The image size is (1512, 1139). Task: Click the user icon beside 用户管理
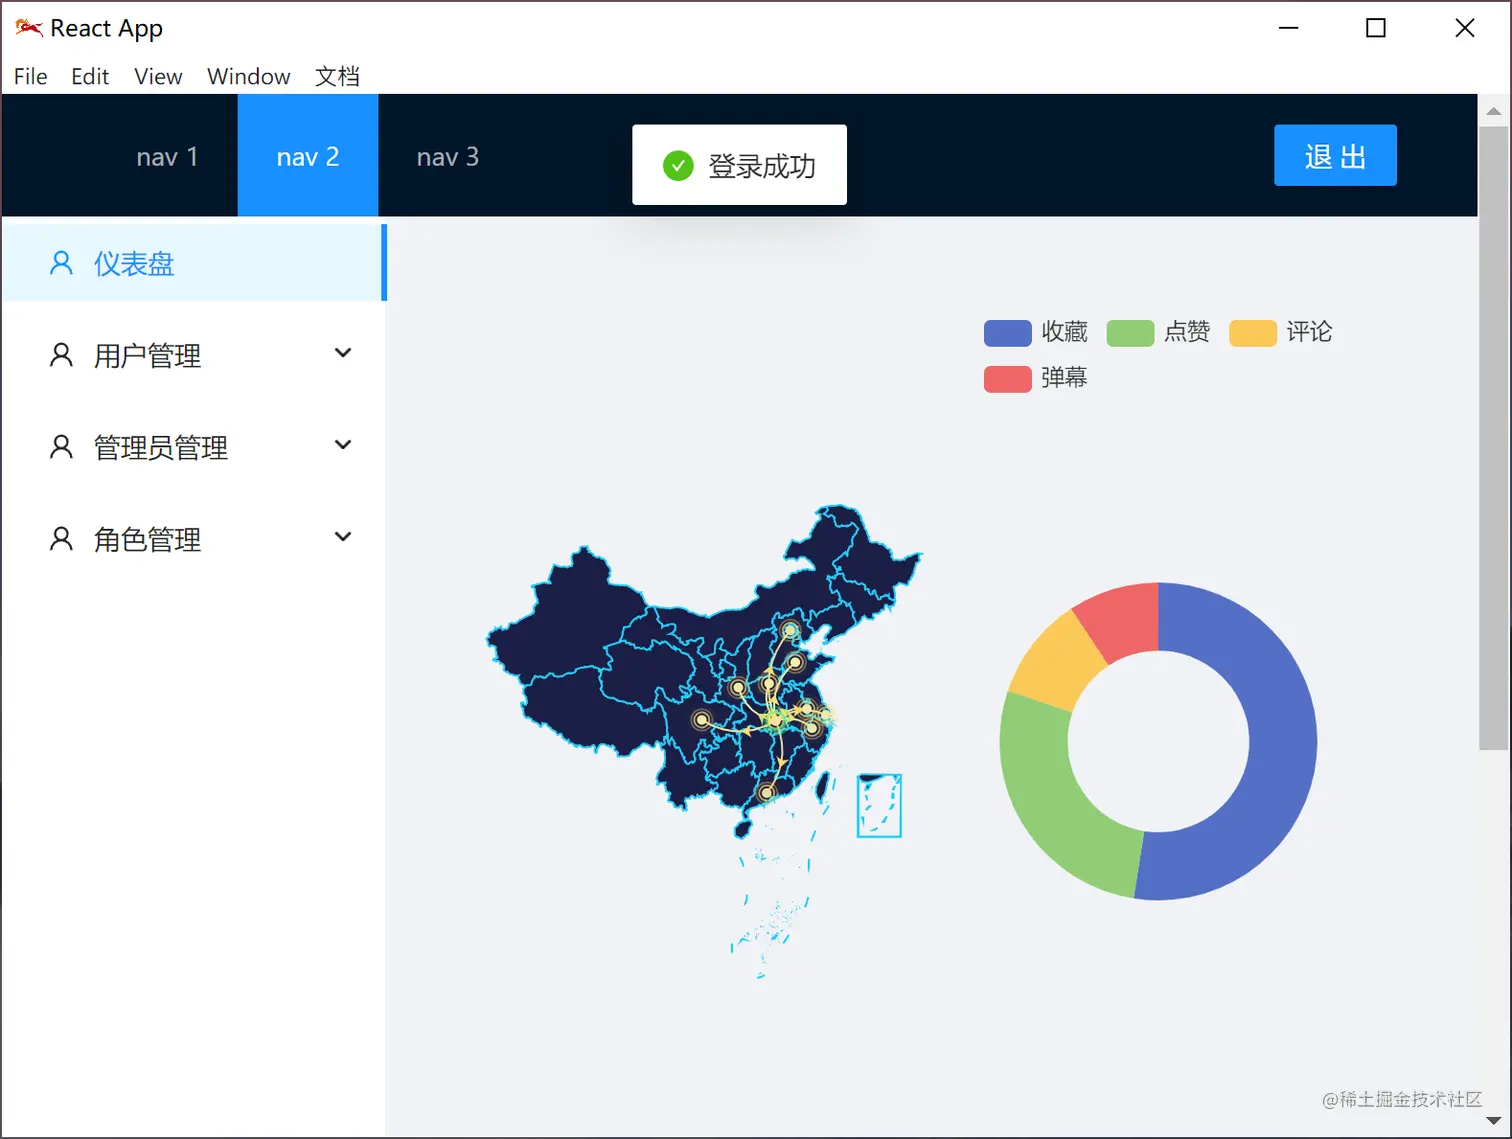(x=61, y=355)
